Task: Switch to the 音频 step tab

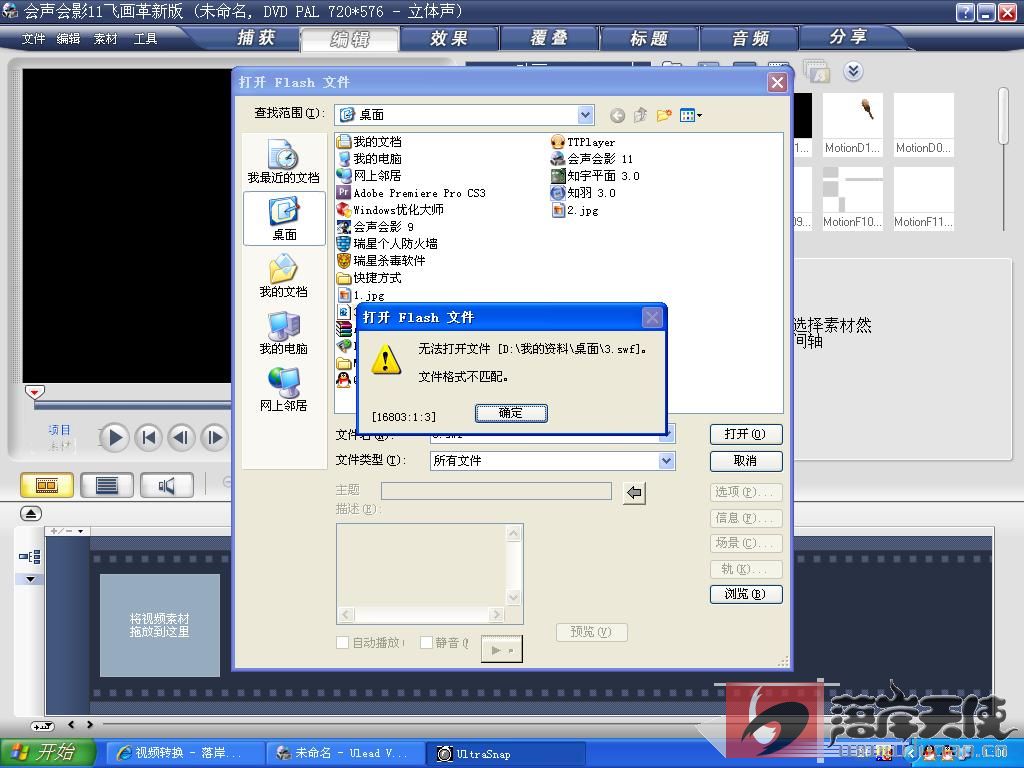Action: 750,39
